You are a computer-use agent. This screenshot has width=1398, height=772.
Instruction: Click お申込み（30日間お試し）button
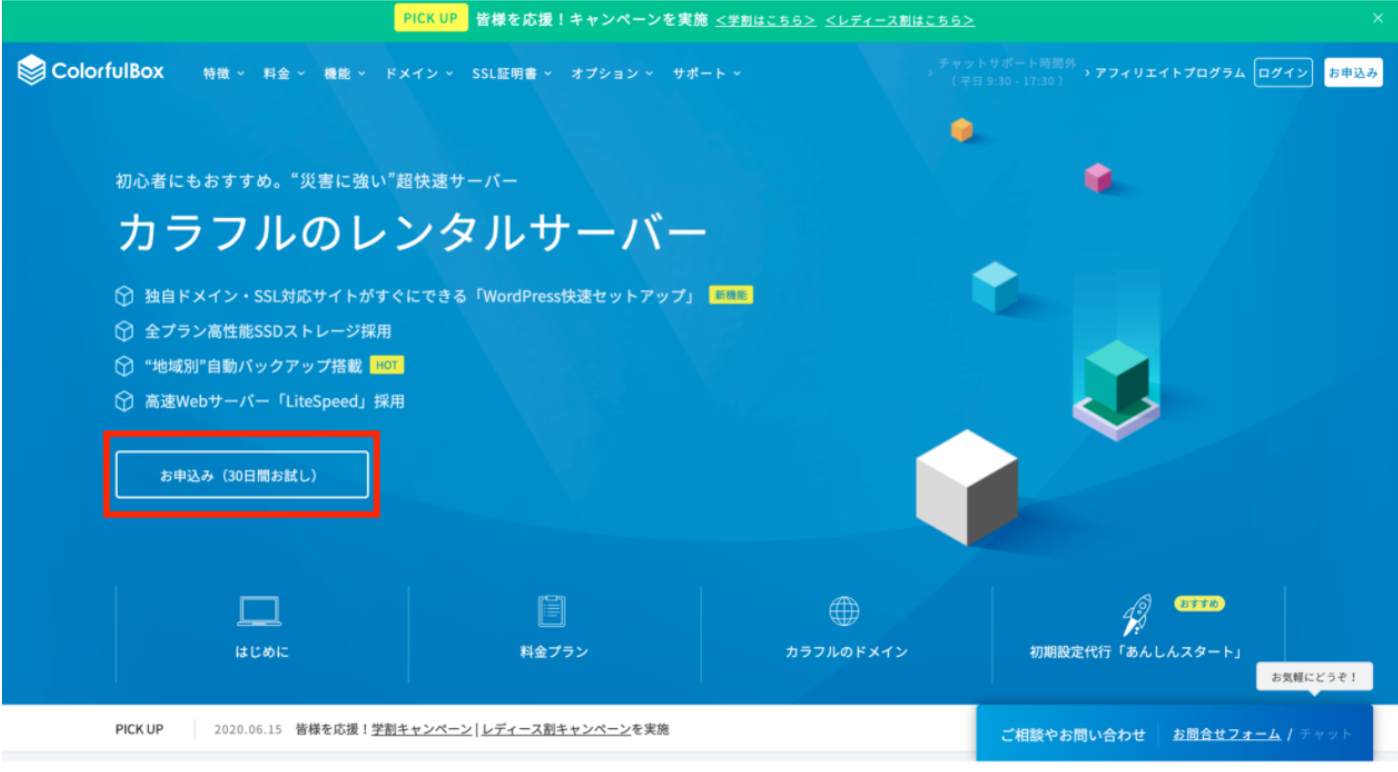pos(242,475)
